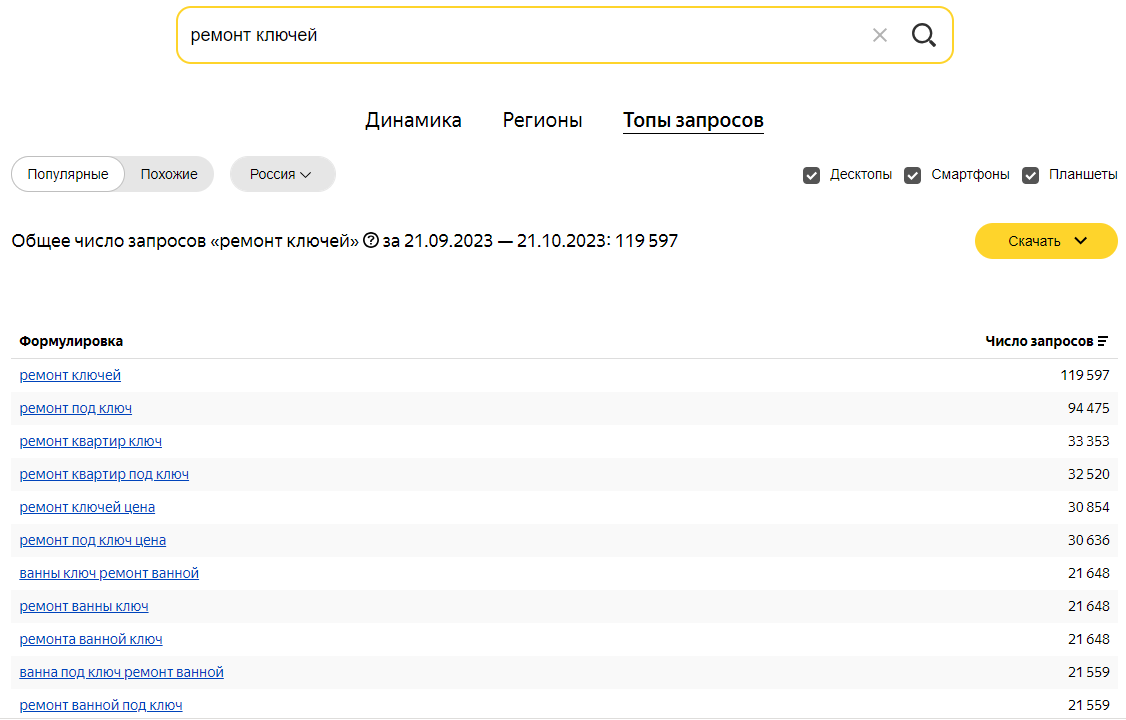Open the ремонт ванной под ключ link
This screenshot has width=1126, height=720.
(101, 706)
